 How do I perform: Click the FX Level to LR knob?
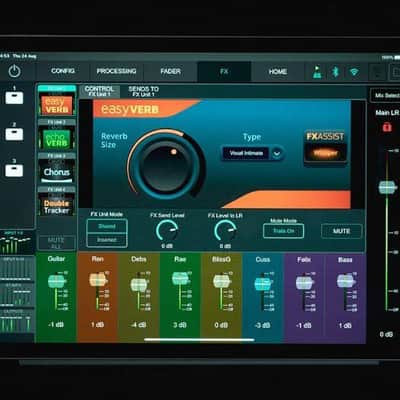click(225, 231)
